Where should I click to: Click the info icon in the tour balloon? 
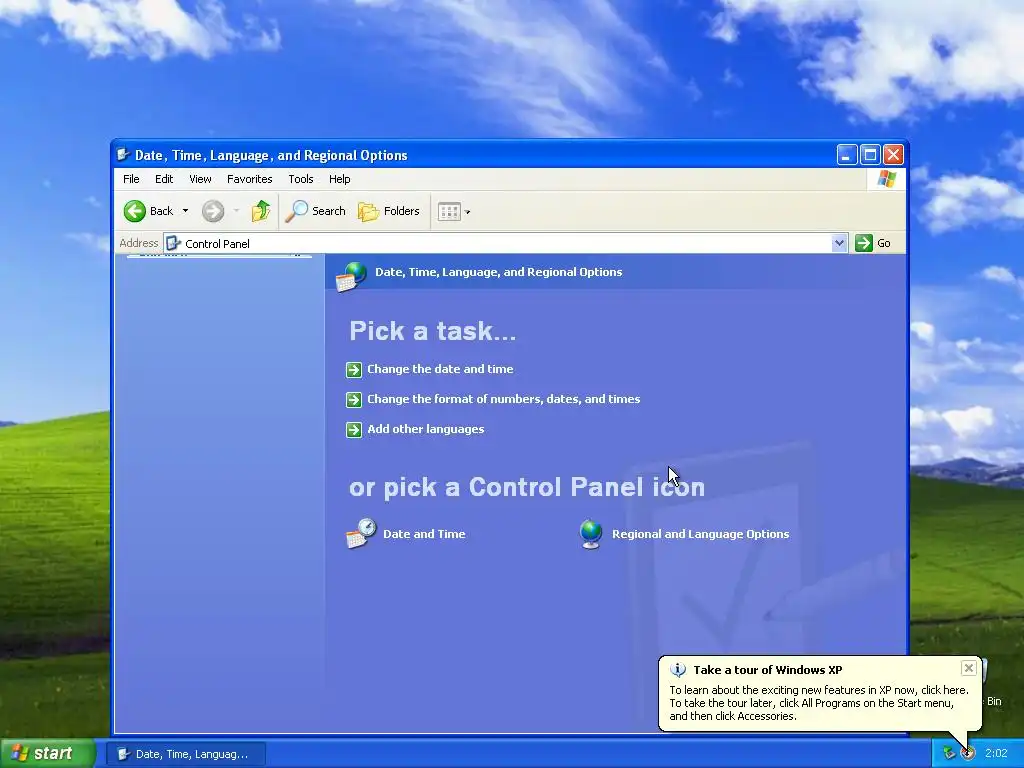coord(678,669)
